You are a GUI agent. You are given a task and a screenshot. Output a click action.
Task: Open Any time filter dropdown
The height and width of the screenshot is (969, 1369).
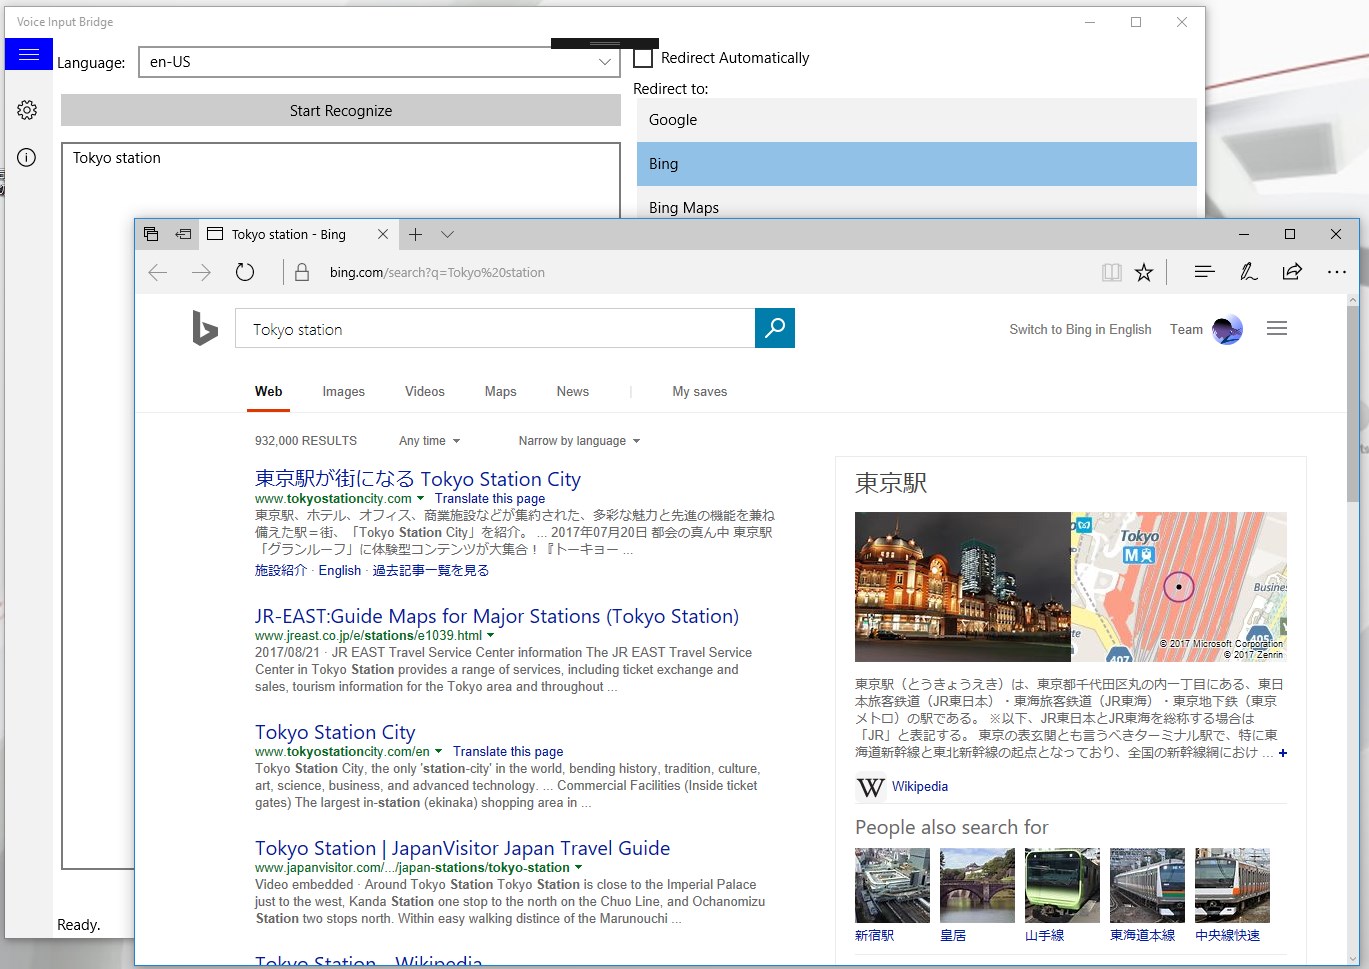430,441
